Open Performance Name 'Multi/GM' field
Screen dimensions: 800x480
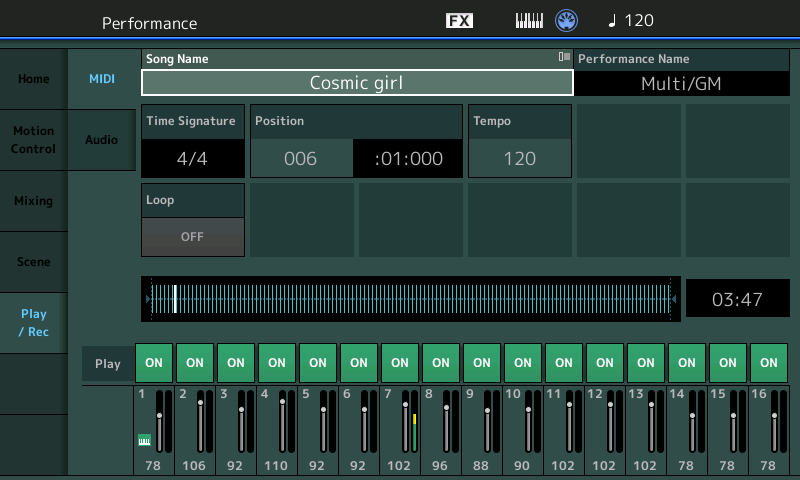[680, 83]
